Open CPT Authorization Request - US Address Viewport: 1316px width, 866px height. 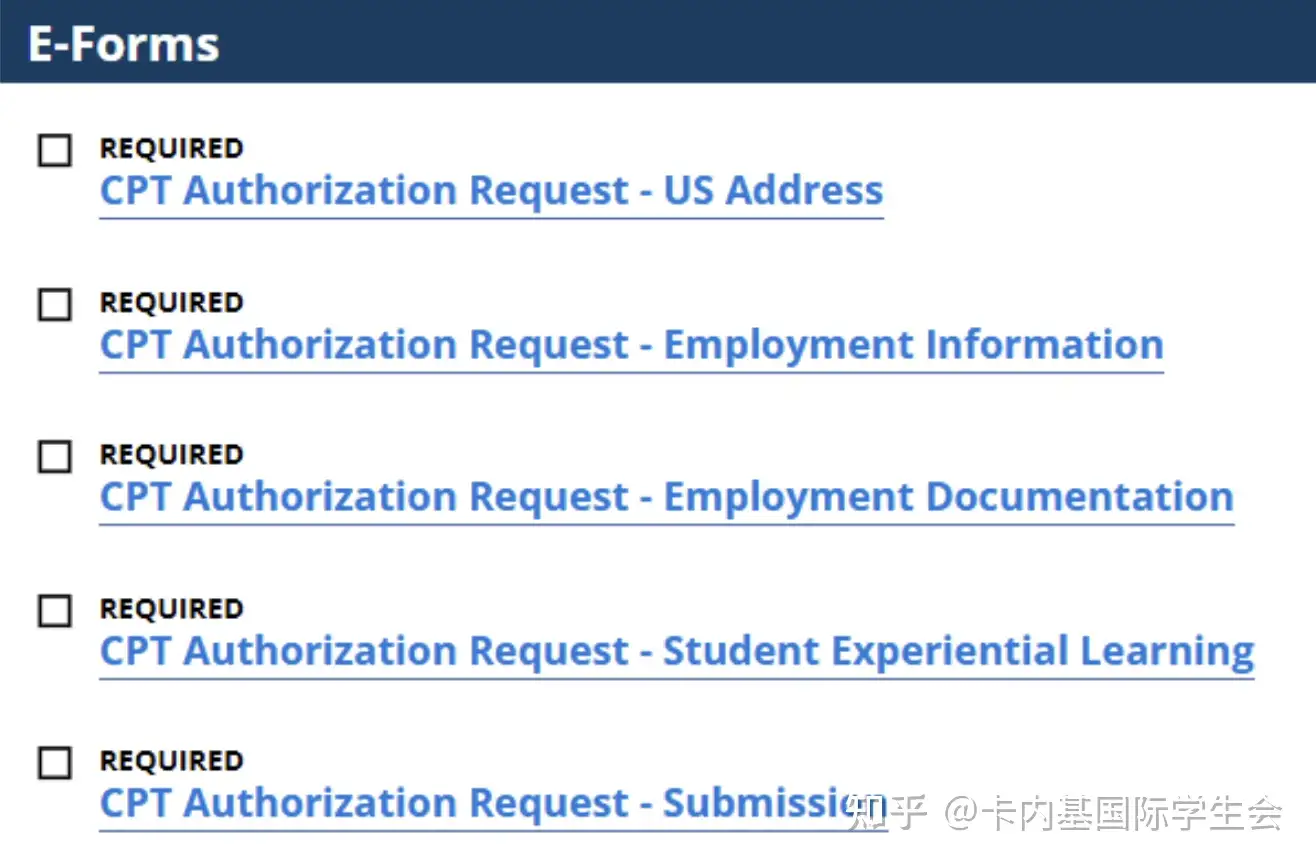point(492,190)
